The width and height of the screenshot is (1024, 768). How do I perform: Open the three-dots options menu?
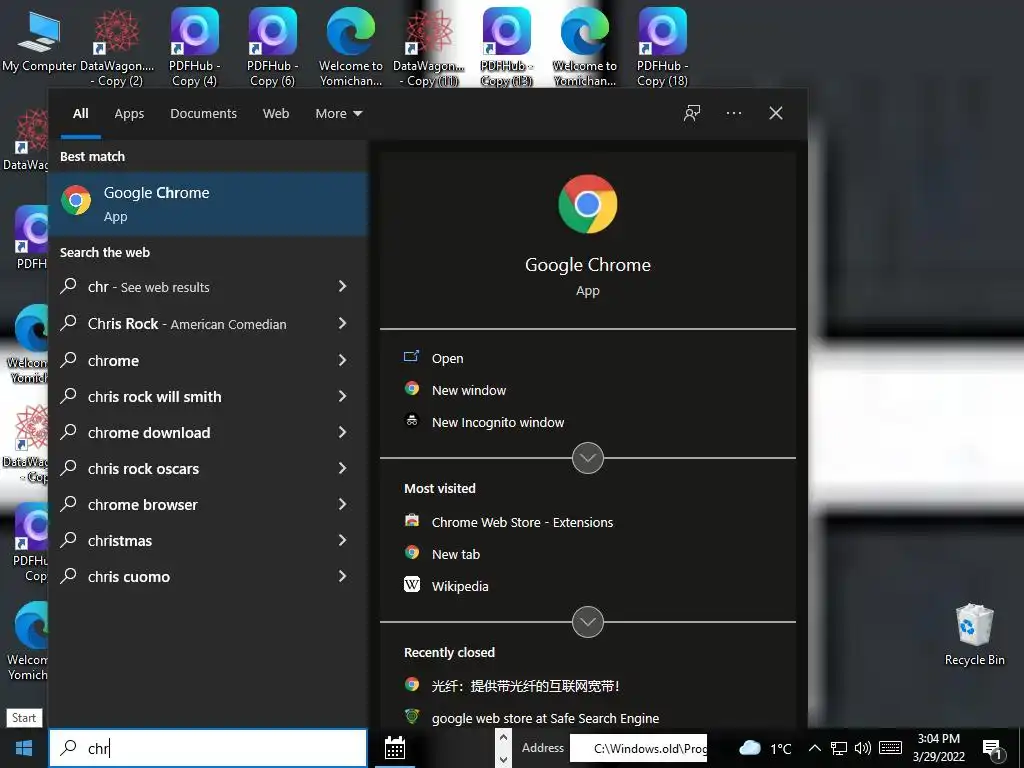pos(734,113)
